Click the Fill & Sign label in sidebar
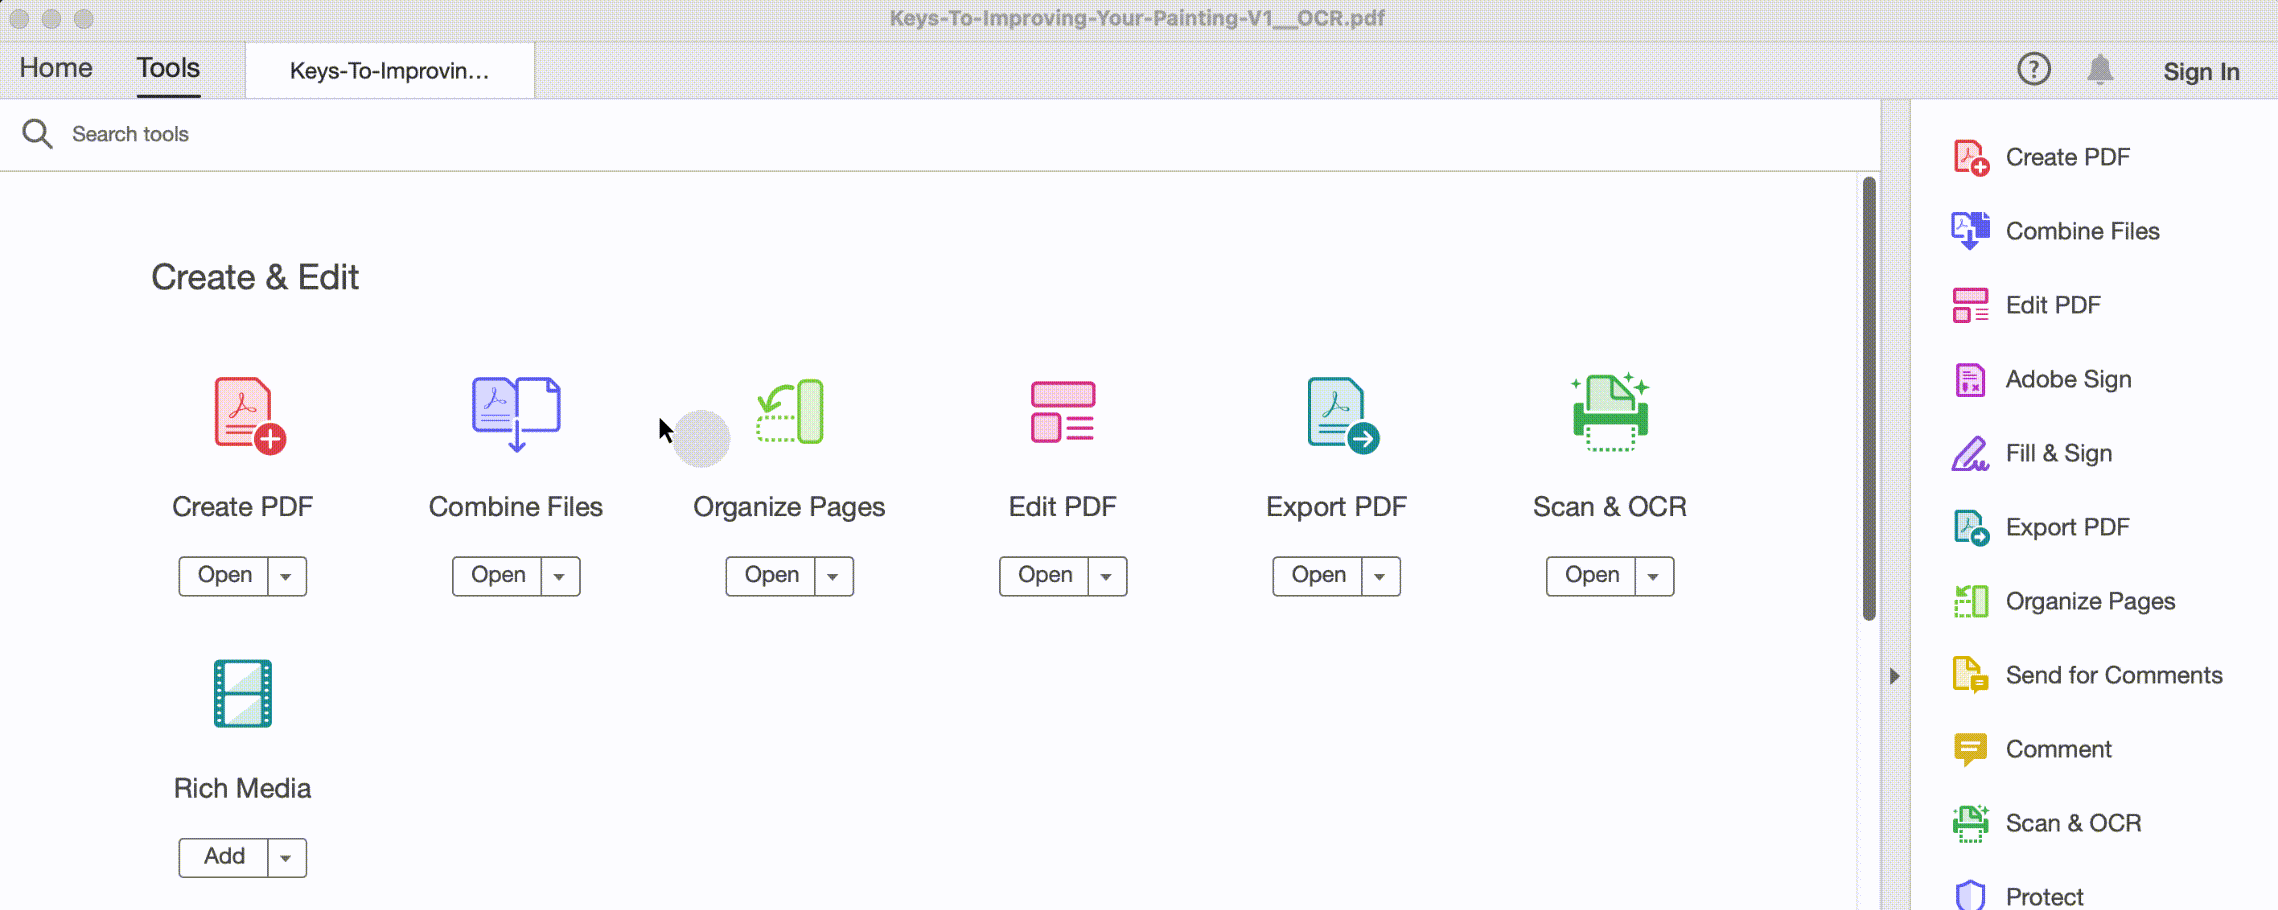Image resolution: width=2278 pixels, height=910 pixels. click(x=2059, y=453)
